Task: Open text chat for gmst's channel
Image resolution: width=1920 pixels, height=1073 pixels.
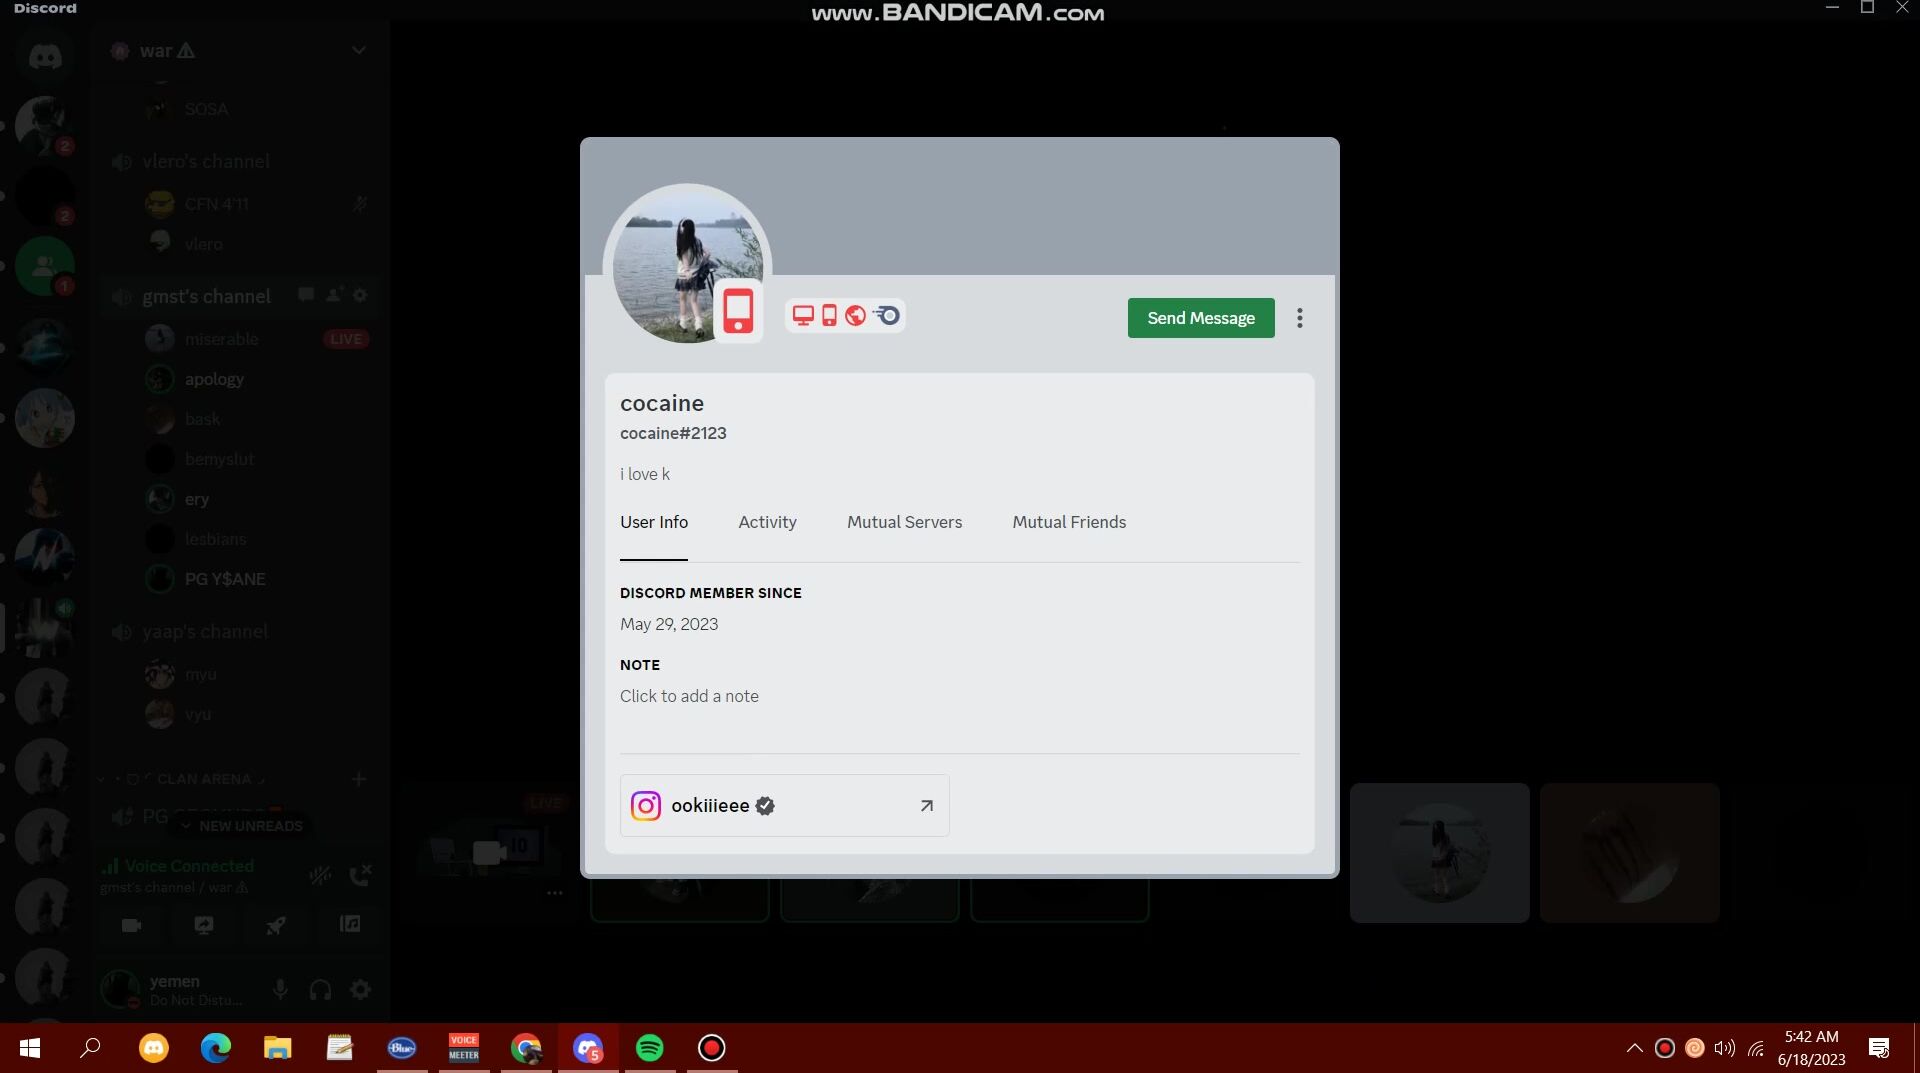Action: [x=306, y=295]
